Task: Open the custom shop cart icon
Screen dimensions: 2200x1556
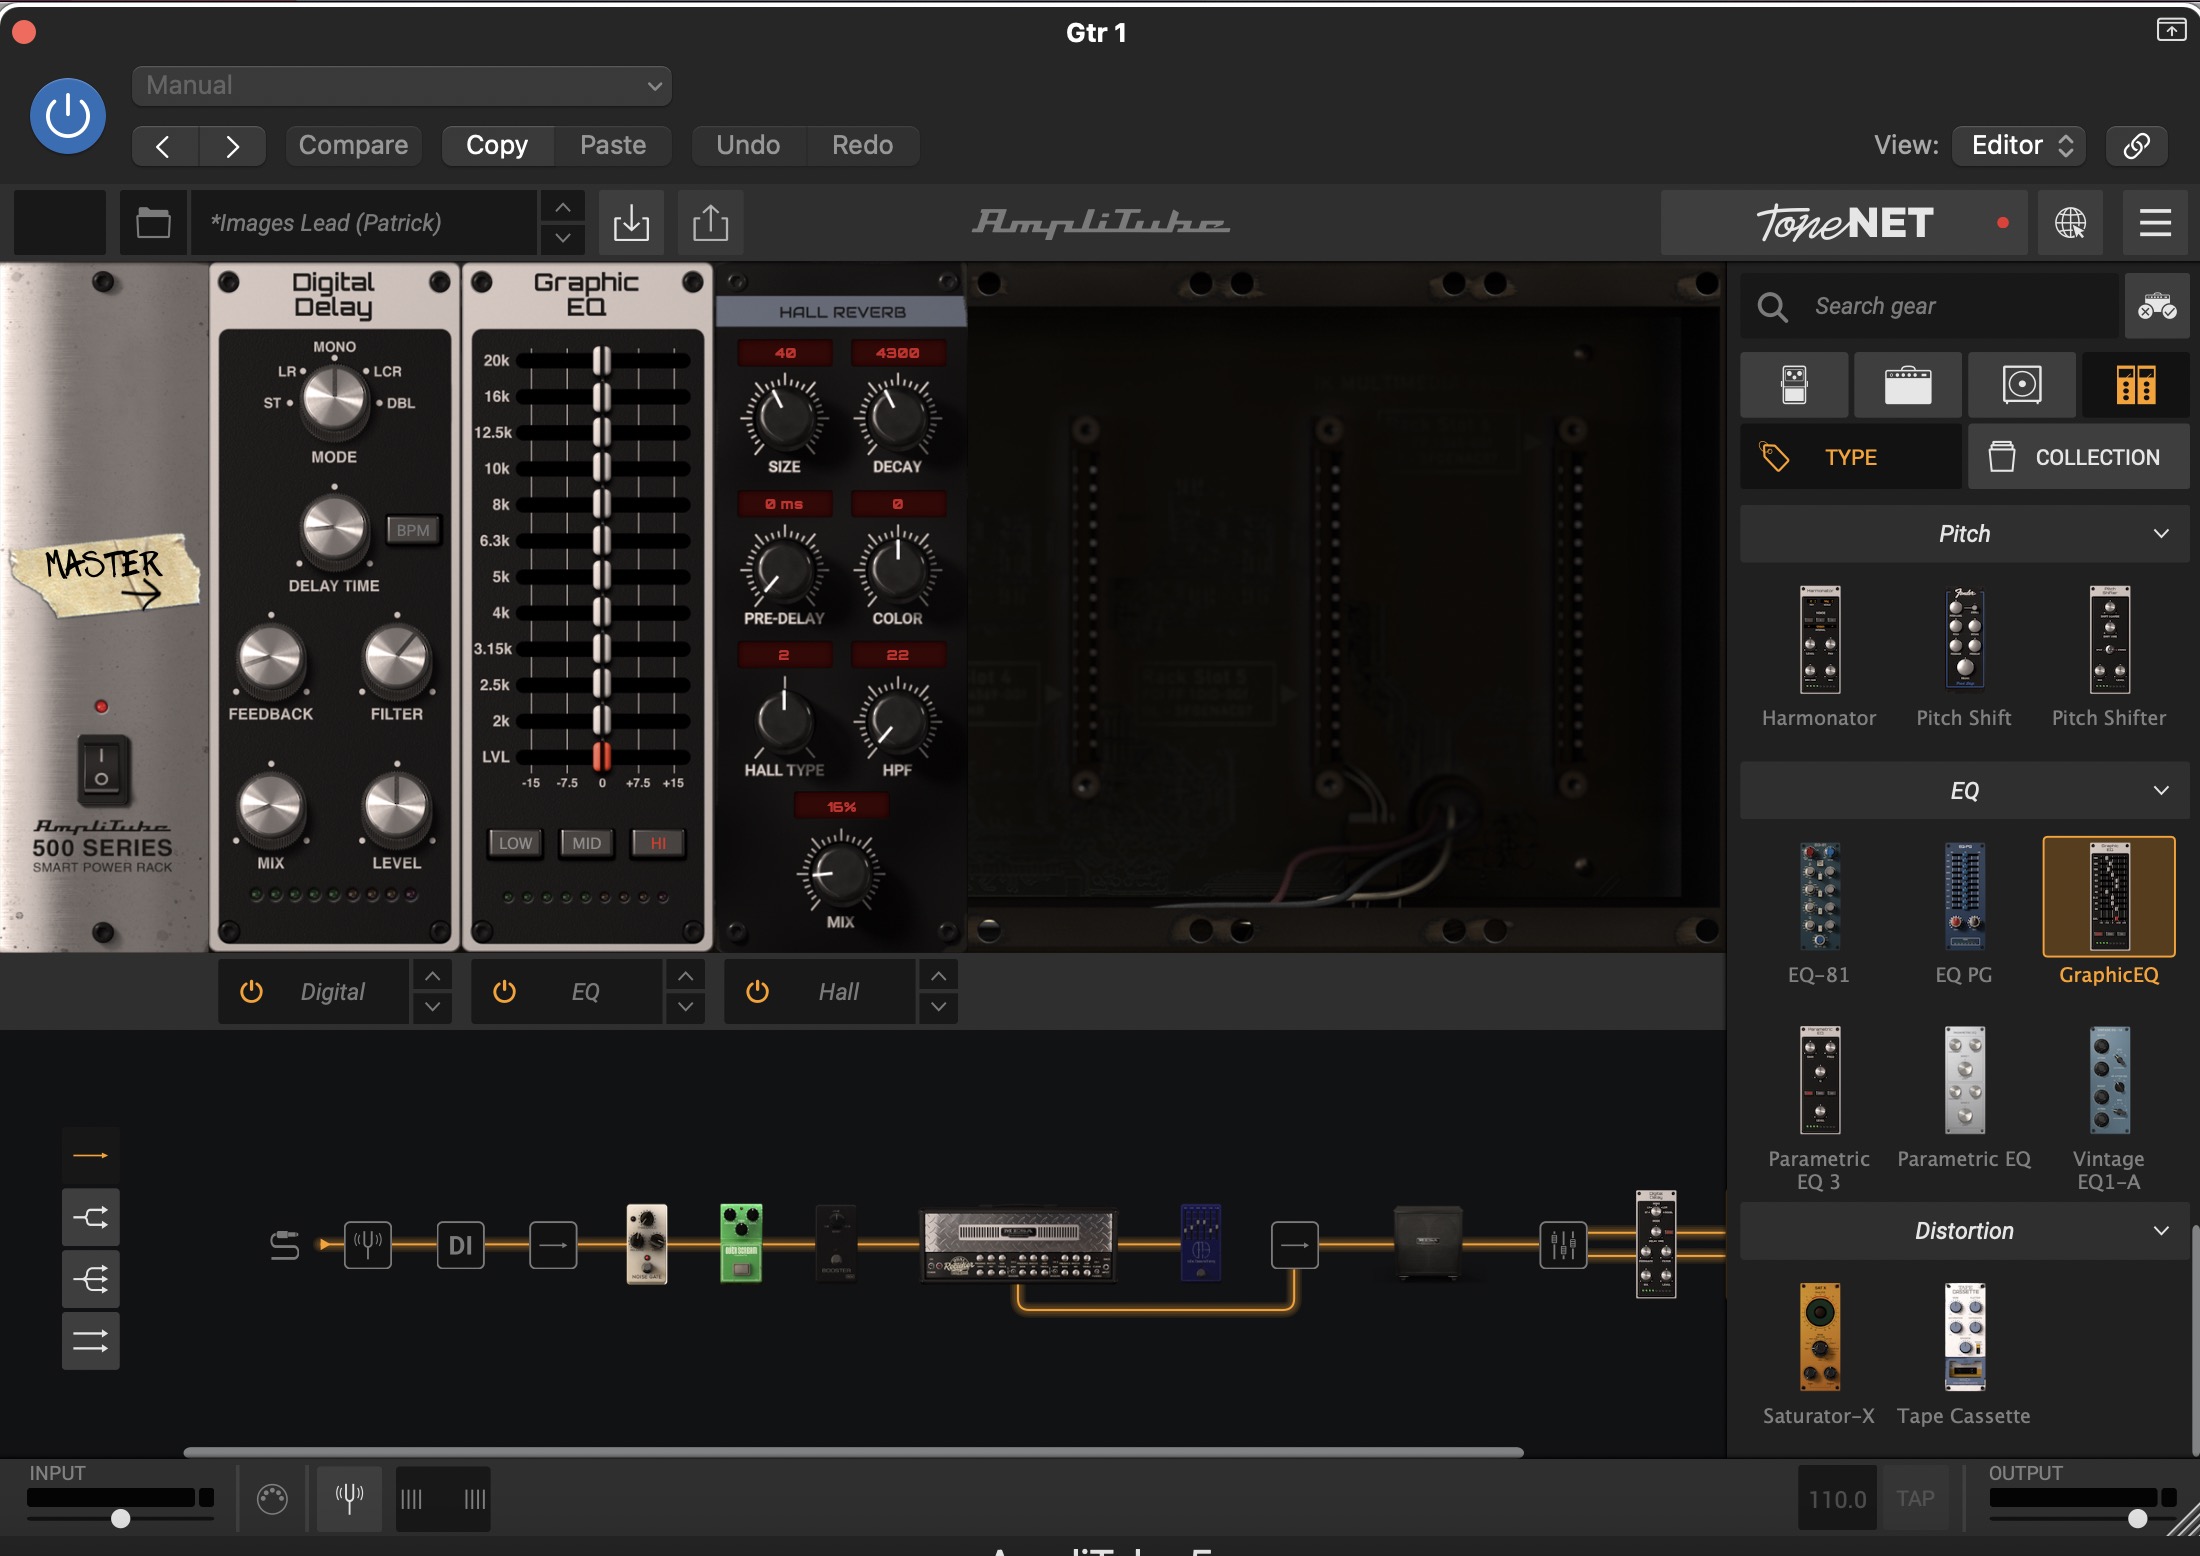Action: click(2157, 306)
